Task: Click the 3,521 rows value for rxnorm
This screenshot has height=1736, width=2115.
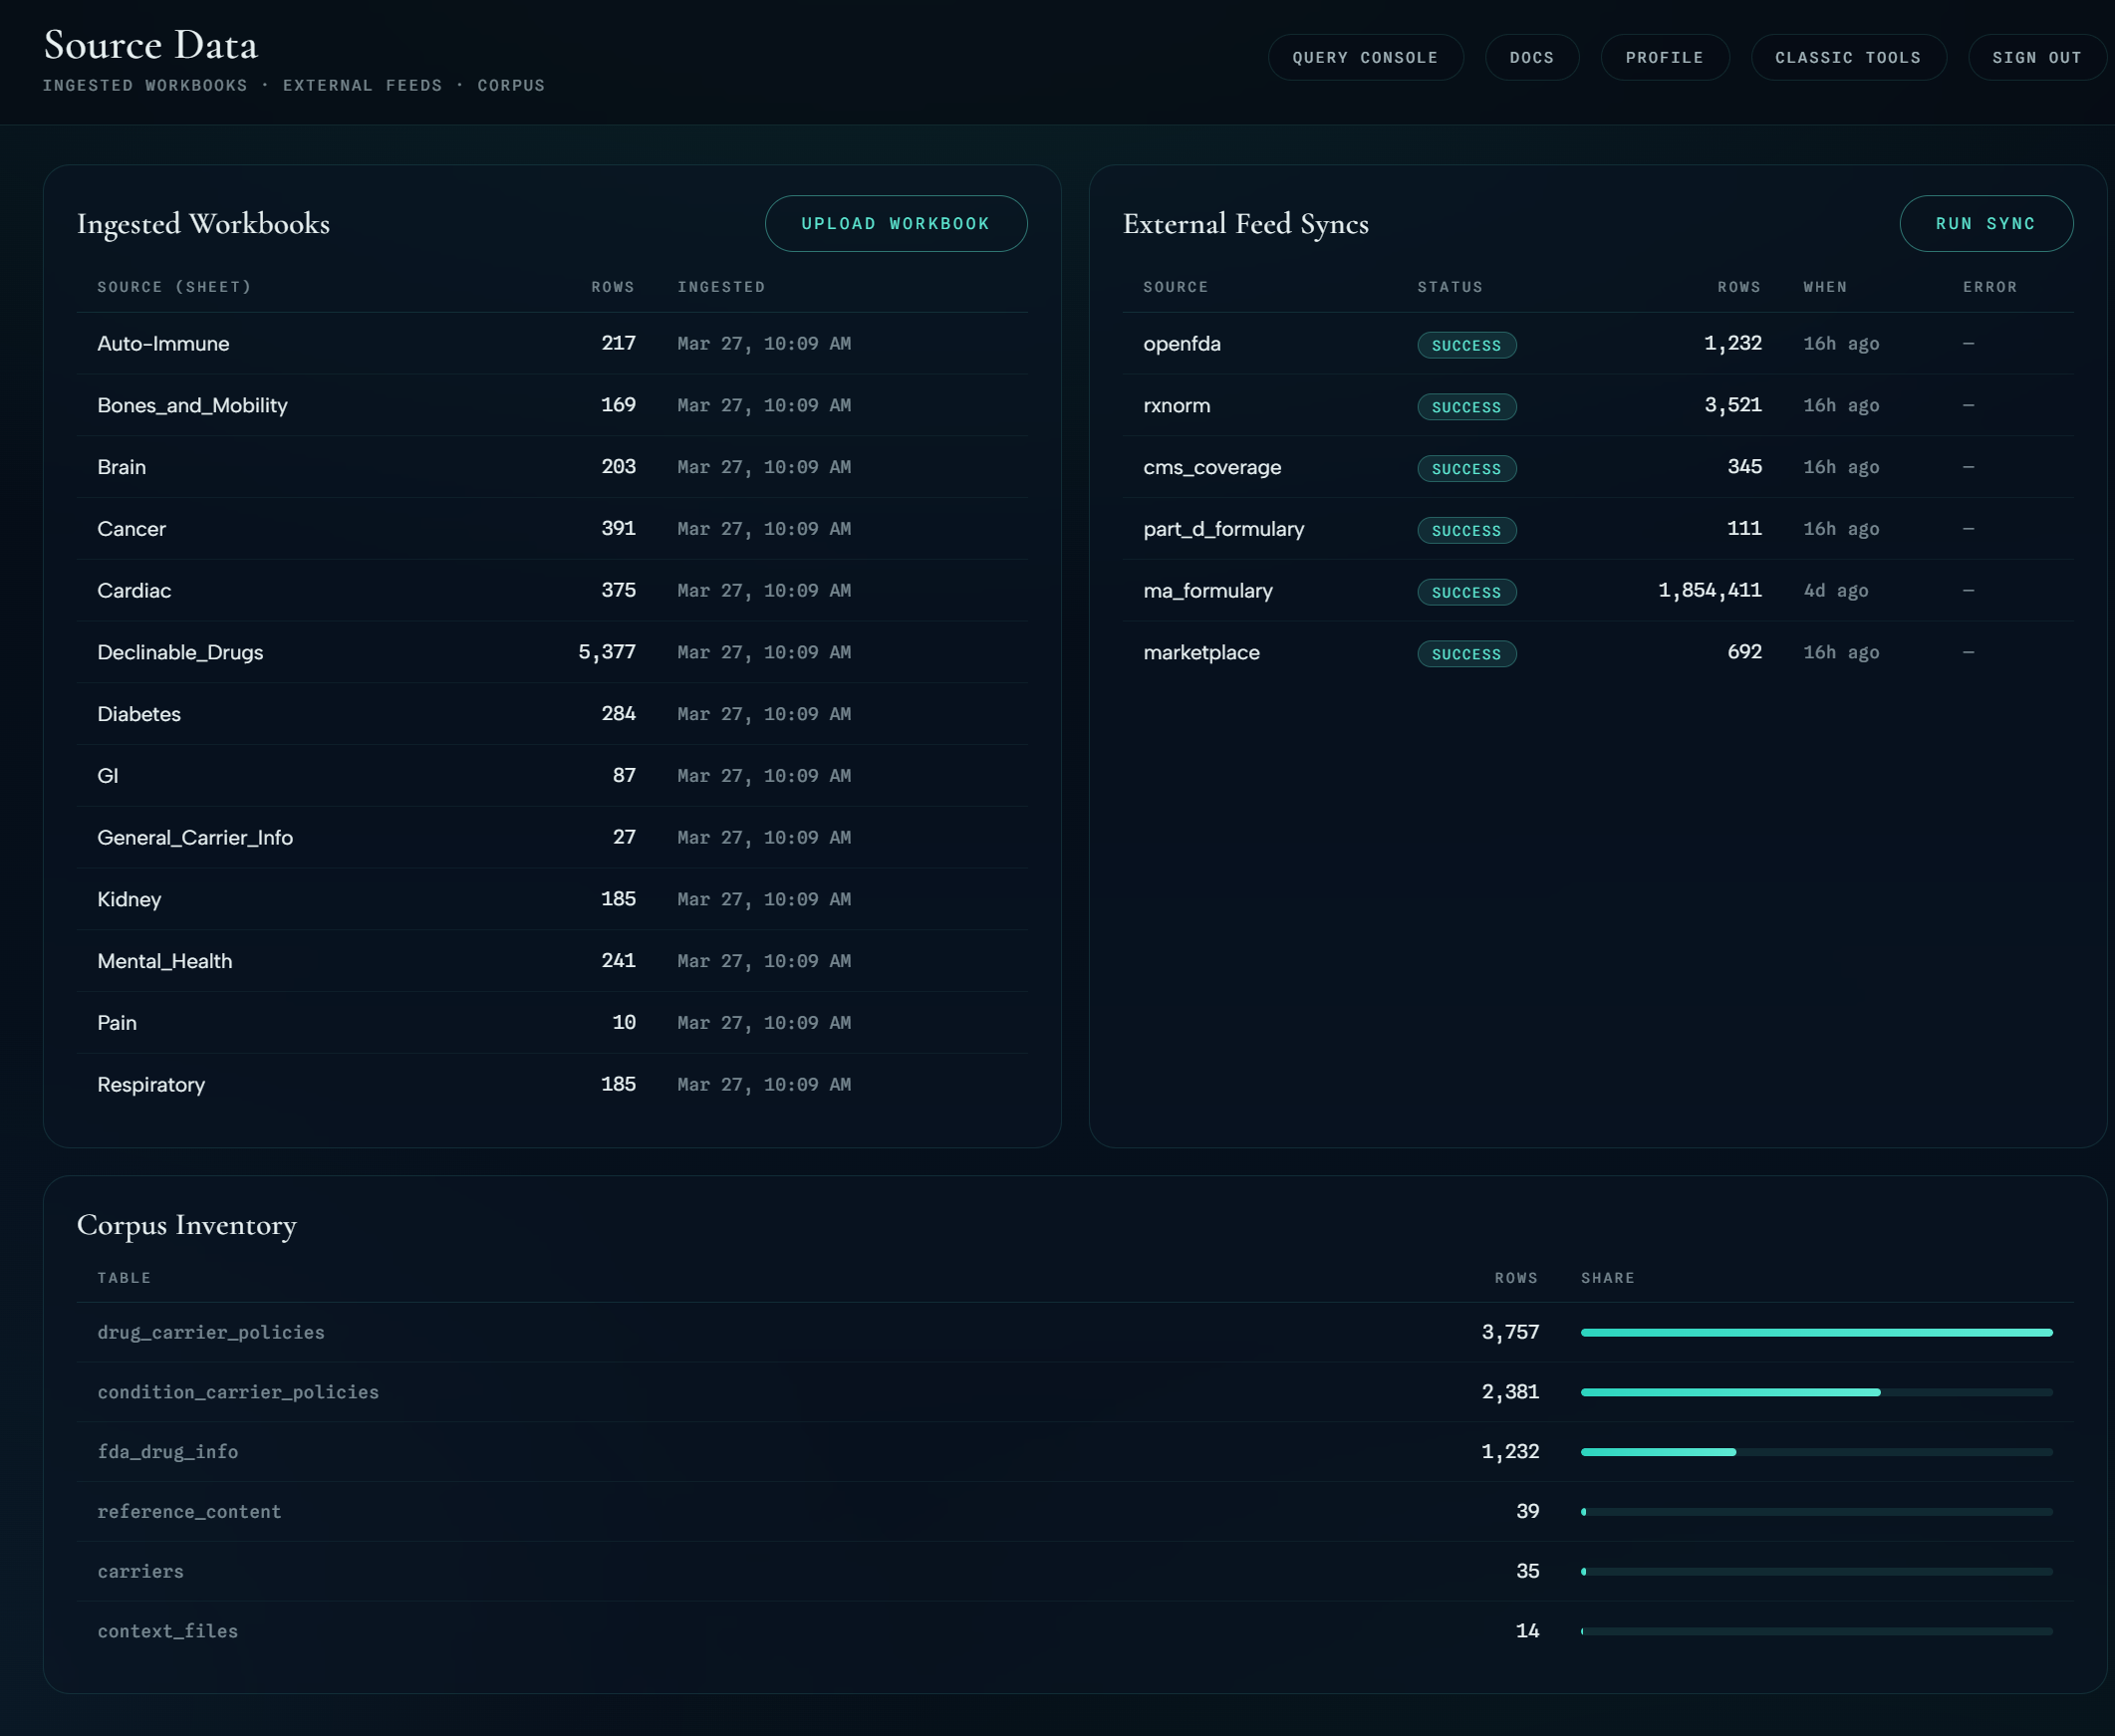Action: pyautogui.click(x=1733, y=405)
